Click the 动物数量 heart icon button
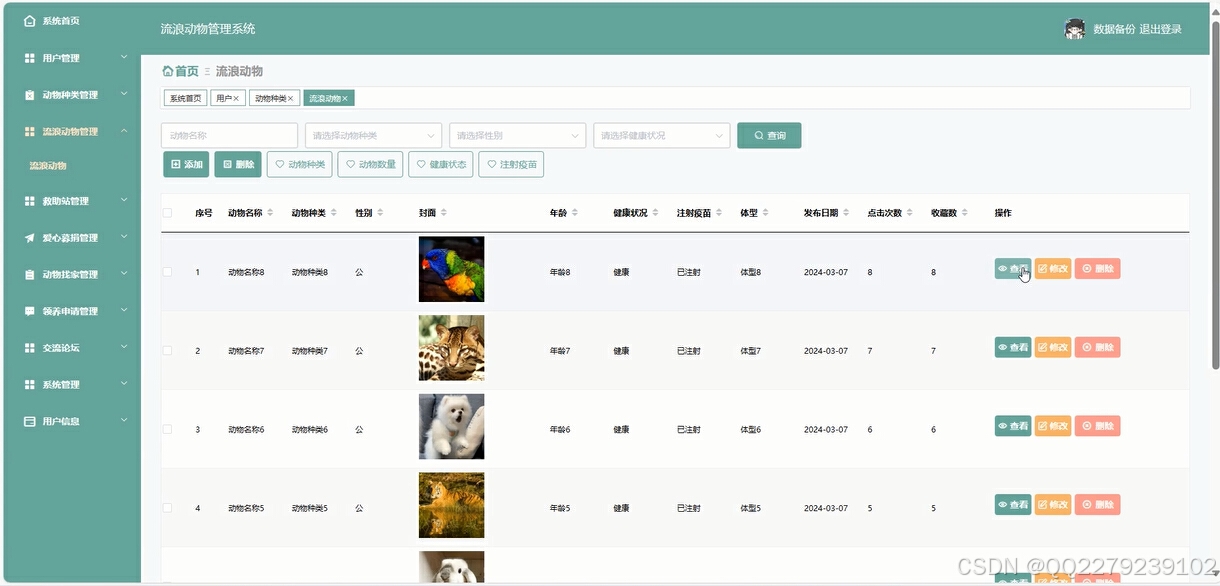The image size is (1220, 586). coord(348,164)
